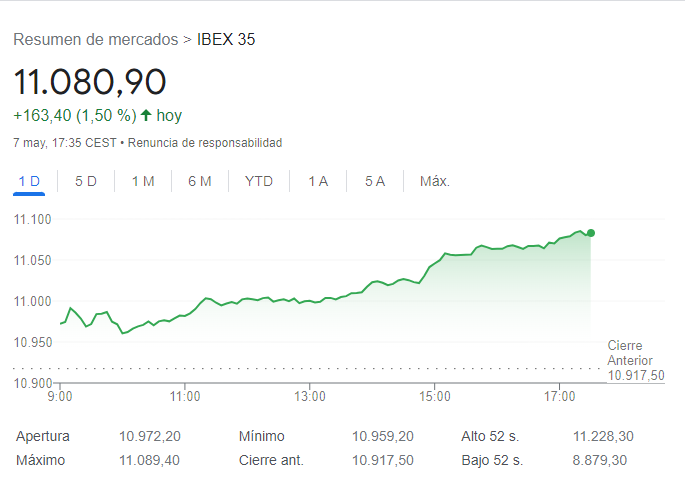Click the green upward arrow icon

coord(146,115)
